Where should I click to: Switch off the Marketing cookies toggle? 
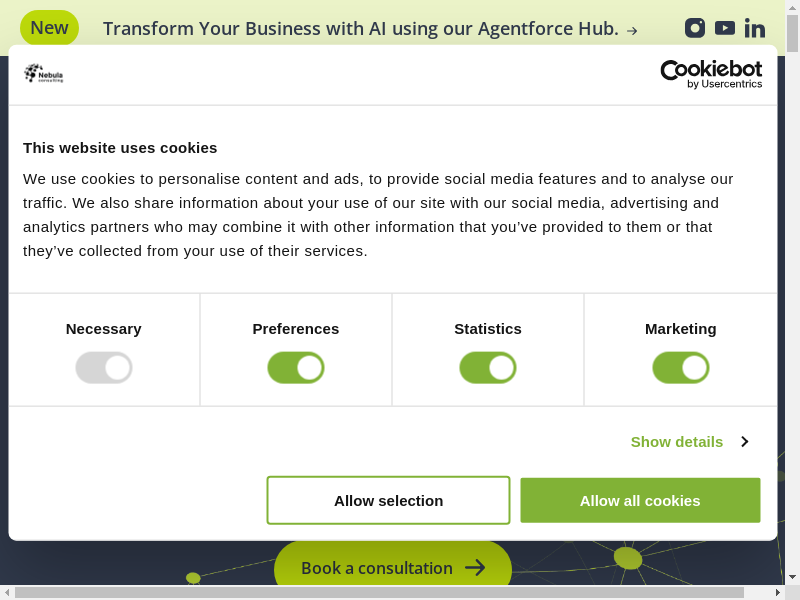point(681,368)
